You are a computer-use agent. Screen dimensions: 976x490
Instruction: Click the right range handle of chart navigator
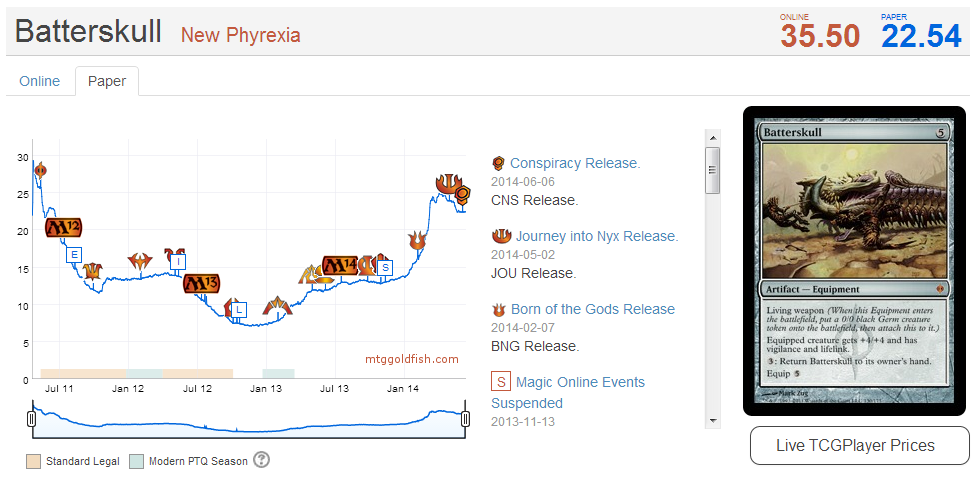465,420
